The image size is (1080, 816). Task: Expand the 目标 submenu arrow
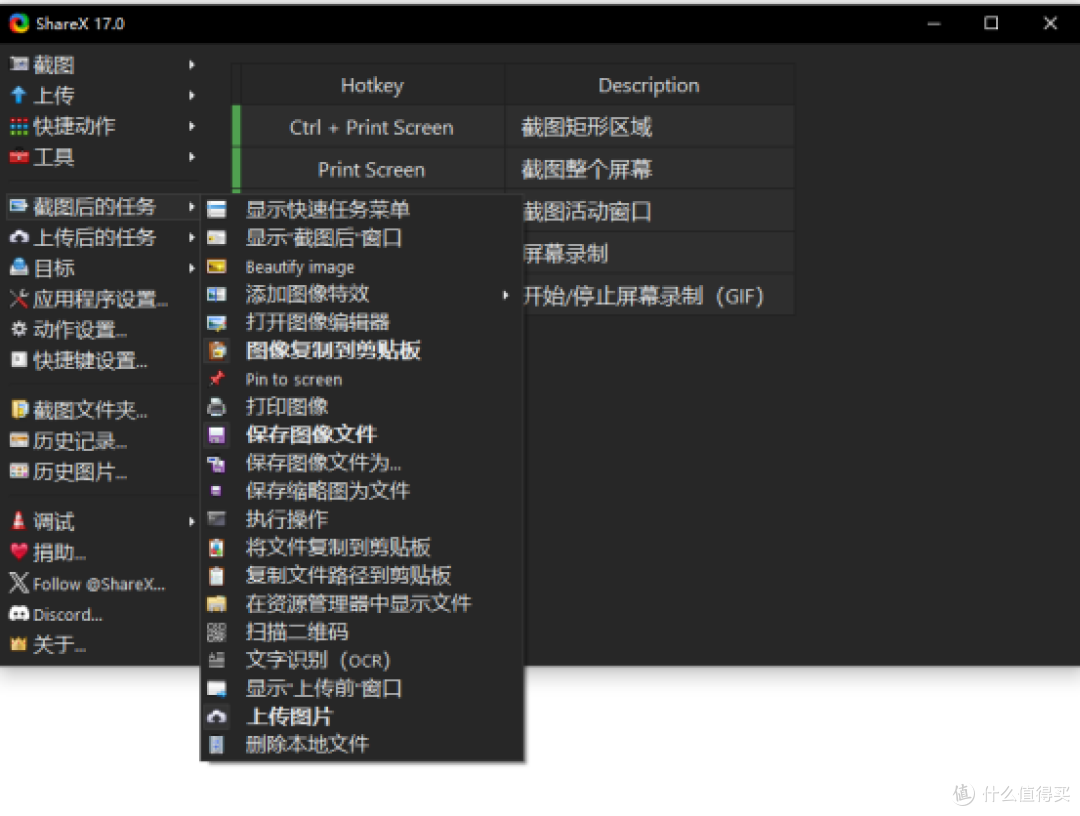pyautogui.click(x=192, y=268)
